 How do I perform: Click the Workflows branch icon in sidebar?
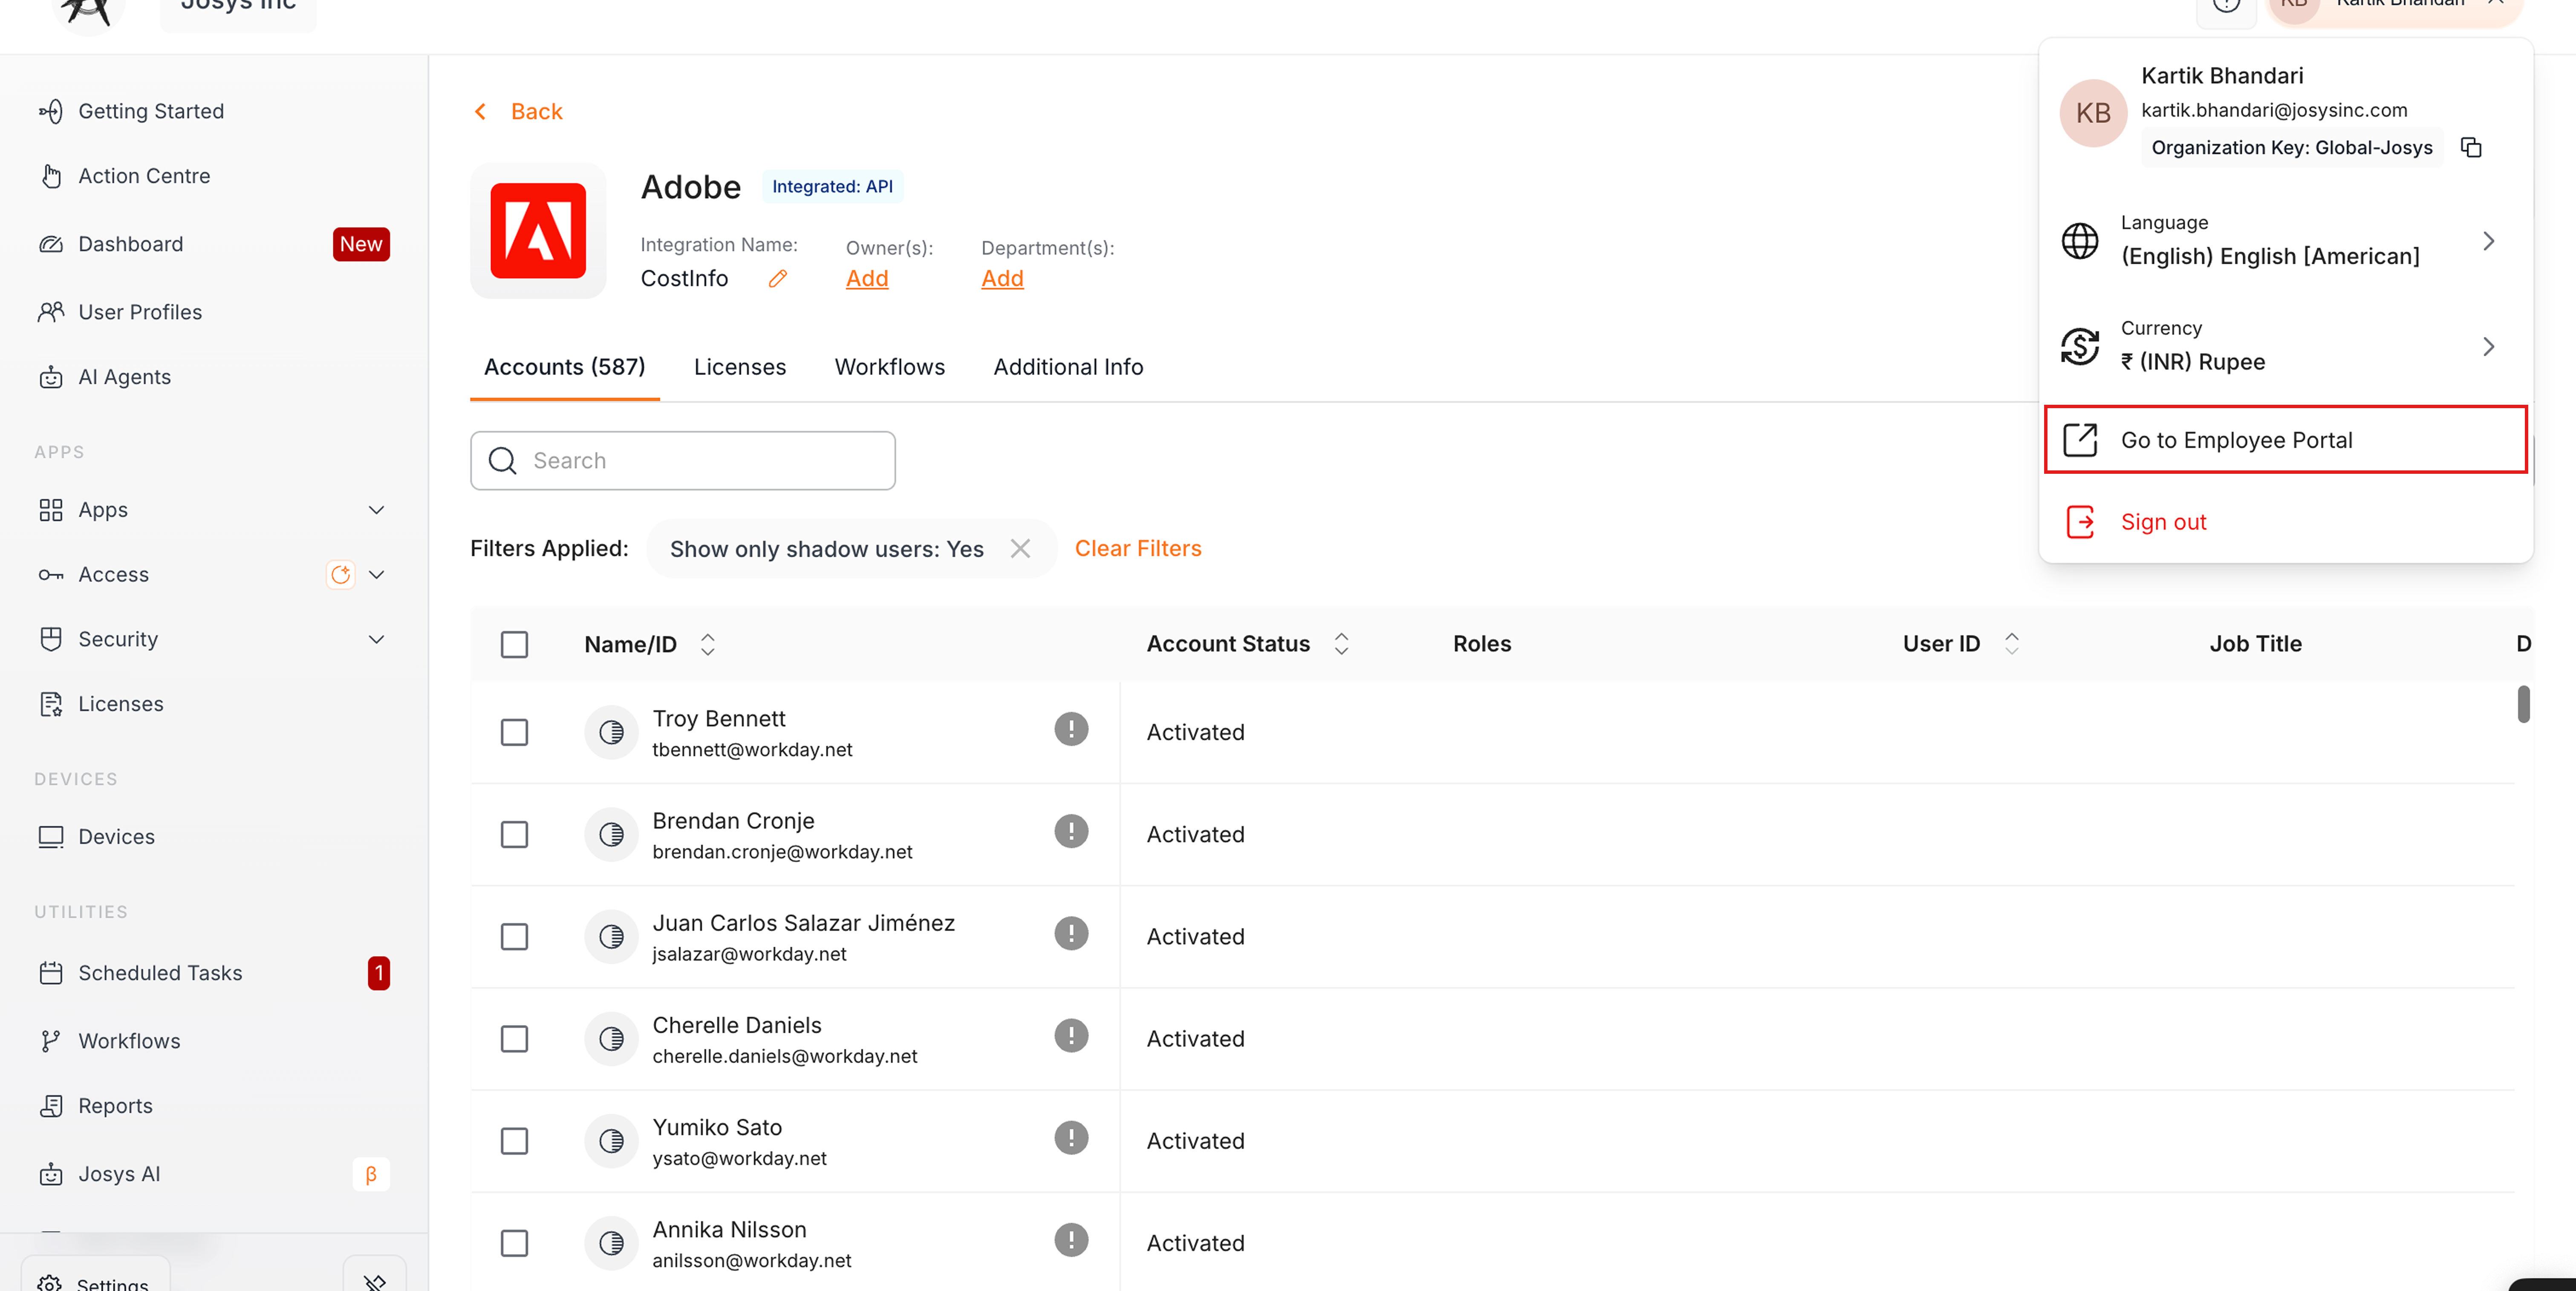[51, 1041]
